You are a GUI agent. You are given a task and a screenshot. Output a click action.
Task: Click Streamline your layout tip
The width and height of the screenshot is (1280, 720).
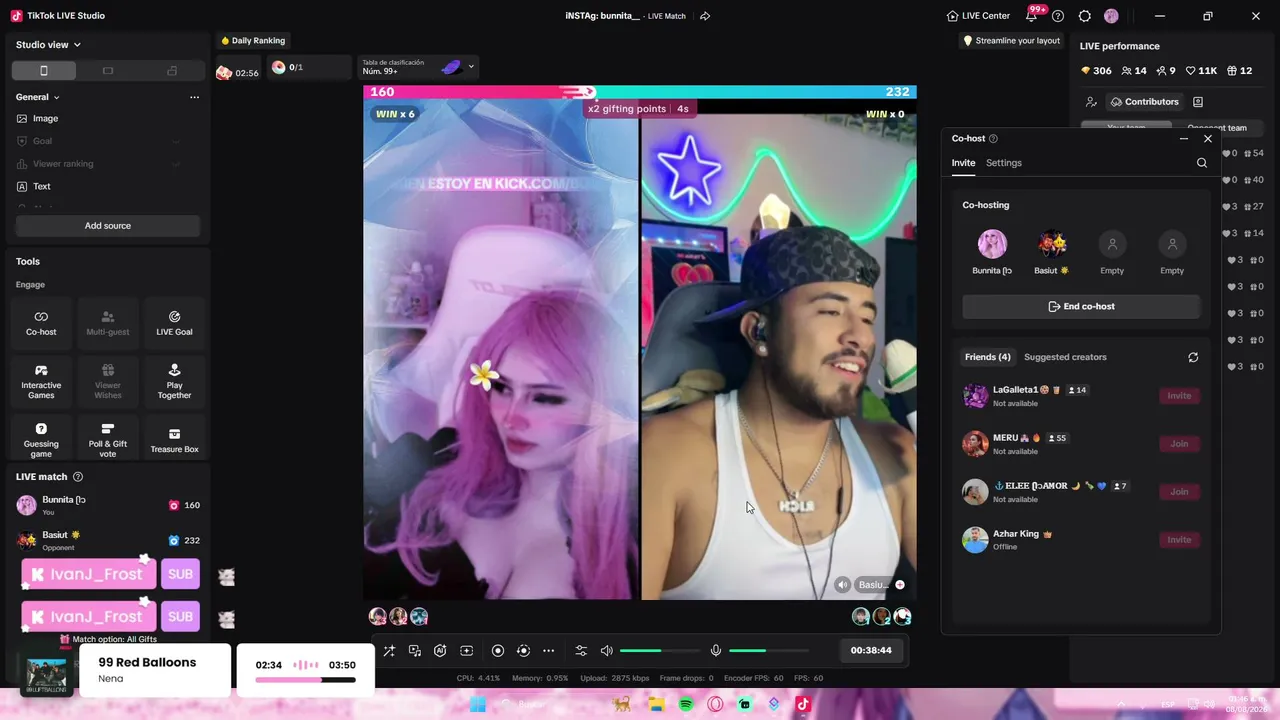coord(1010,41)
